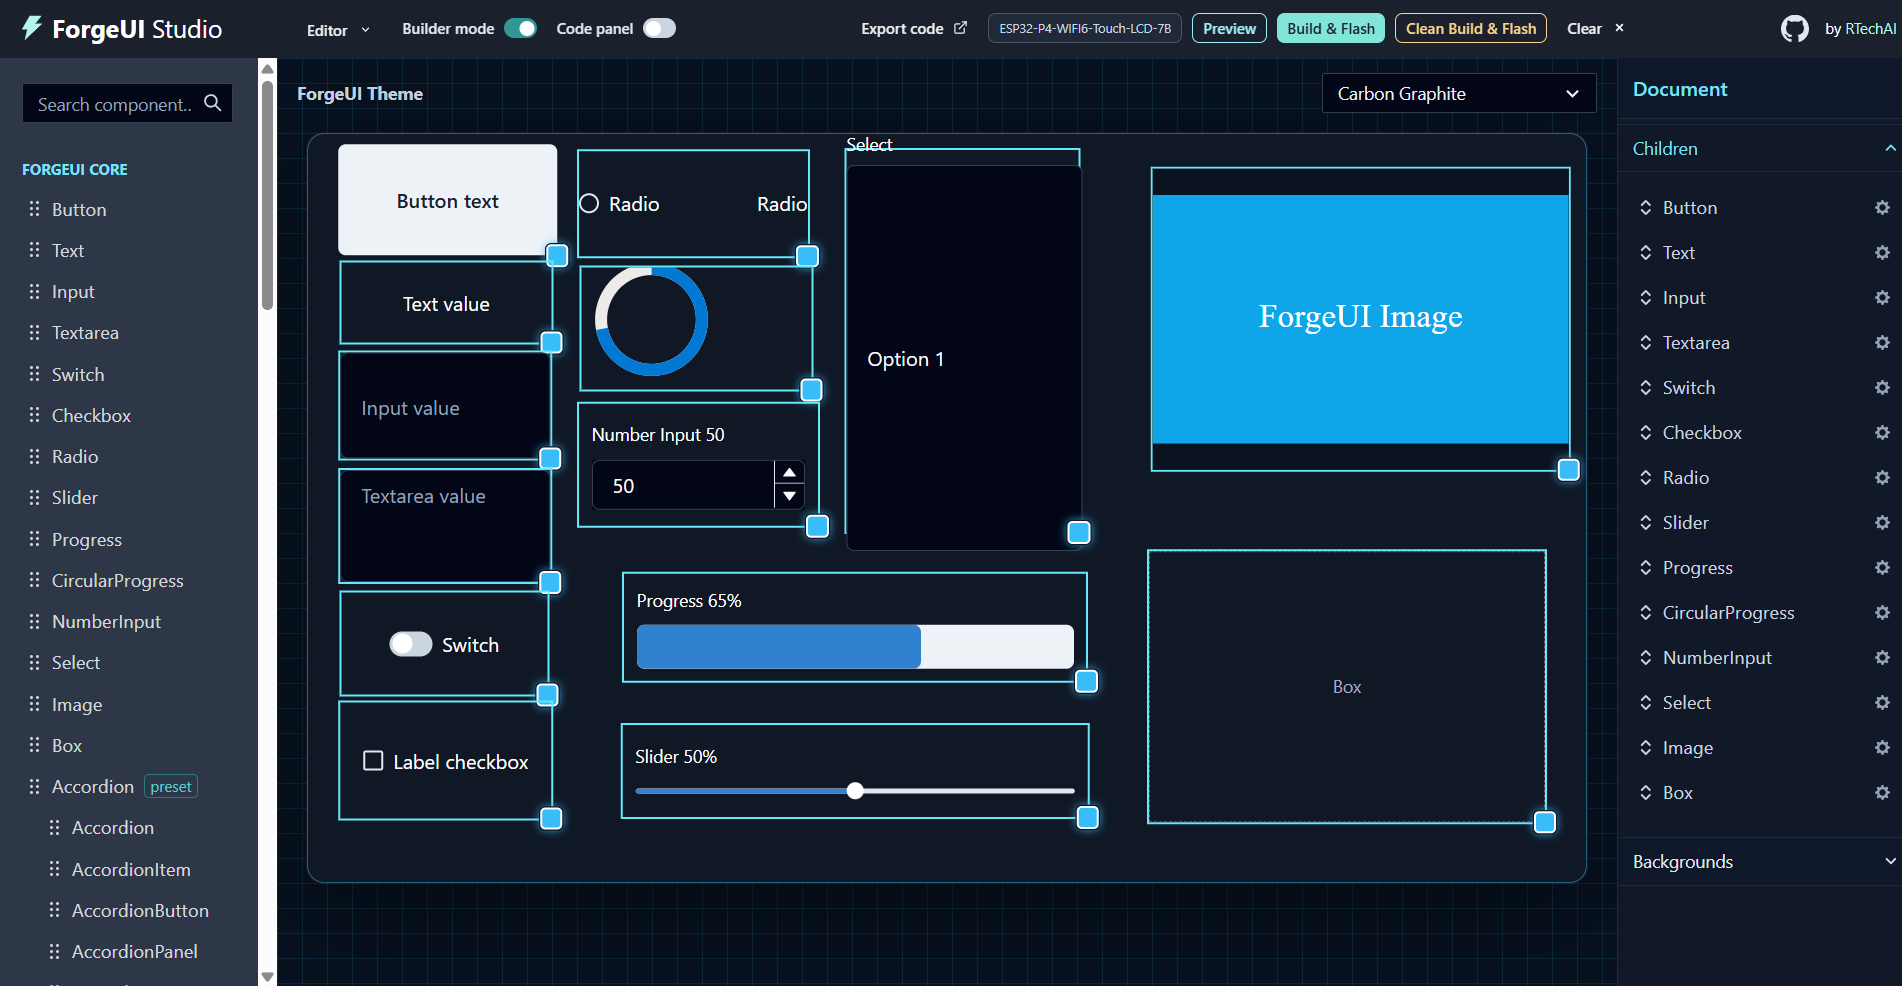The image size is (1902, 986).
Task: Open settings gear for Select child
Action: (1882, 703)
